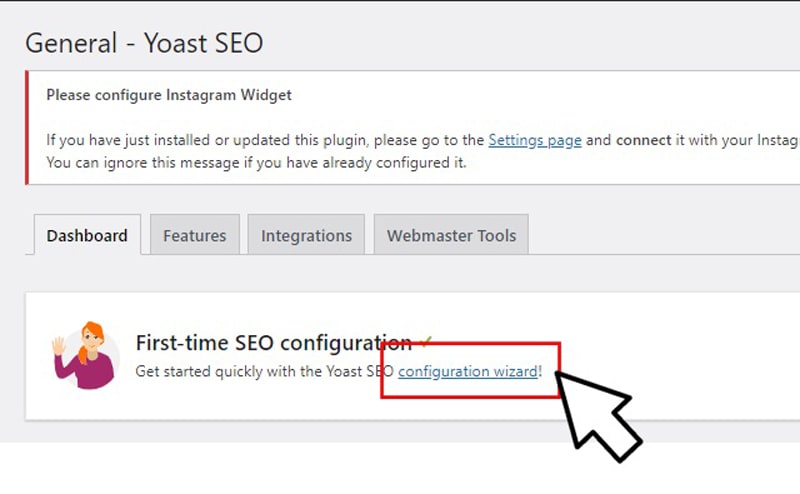
Task: Select the Integrations tab
Action: 306,235
